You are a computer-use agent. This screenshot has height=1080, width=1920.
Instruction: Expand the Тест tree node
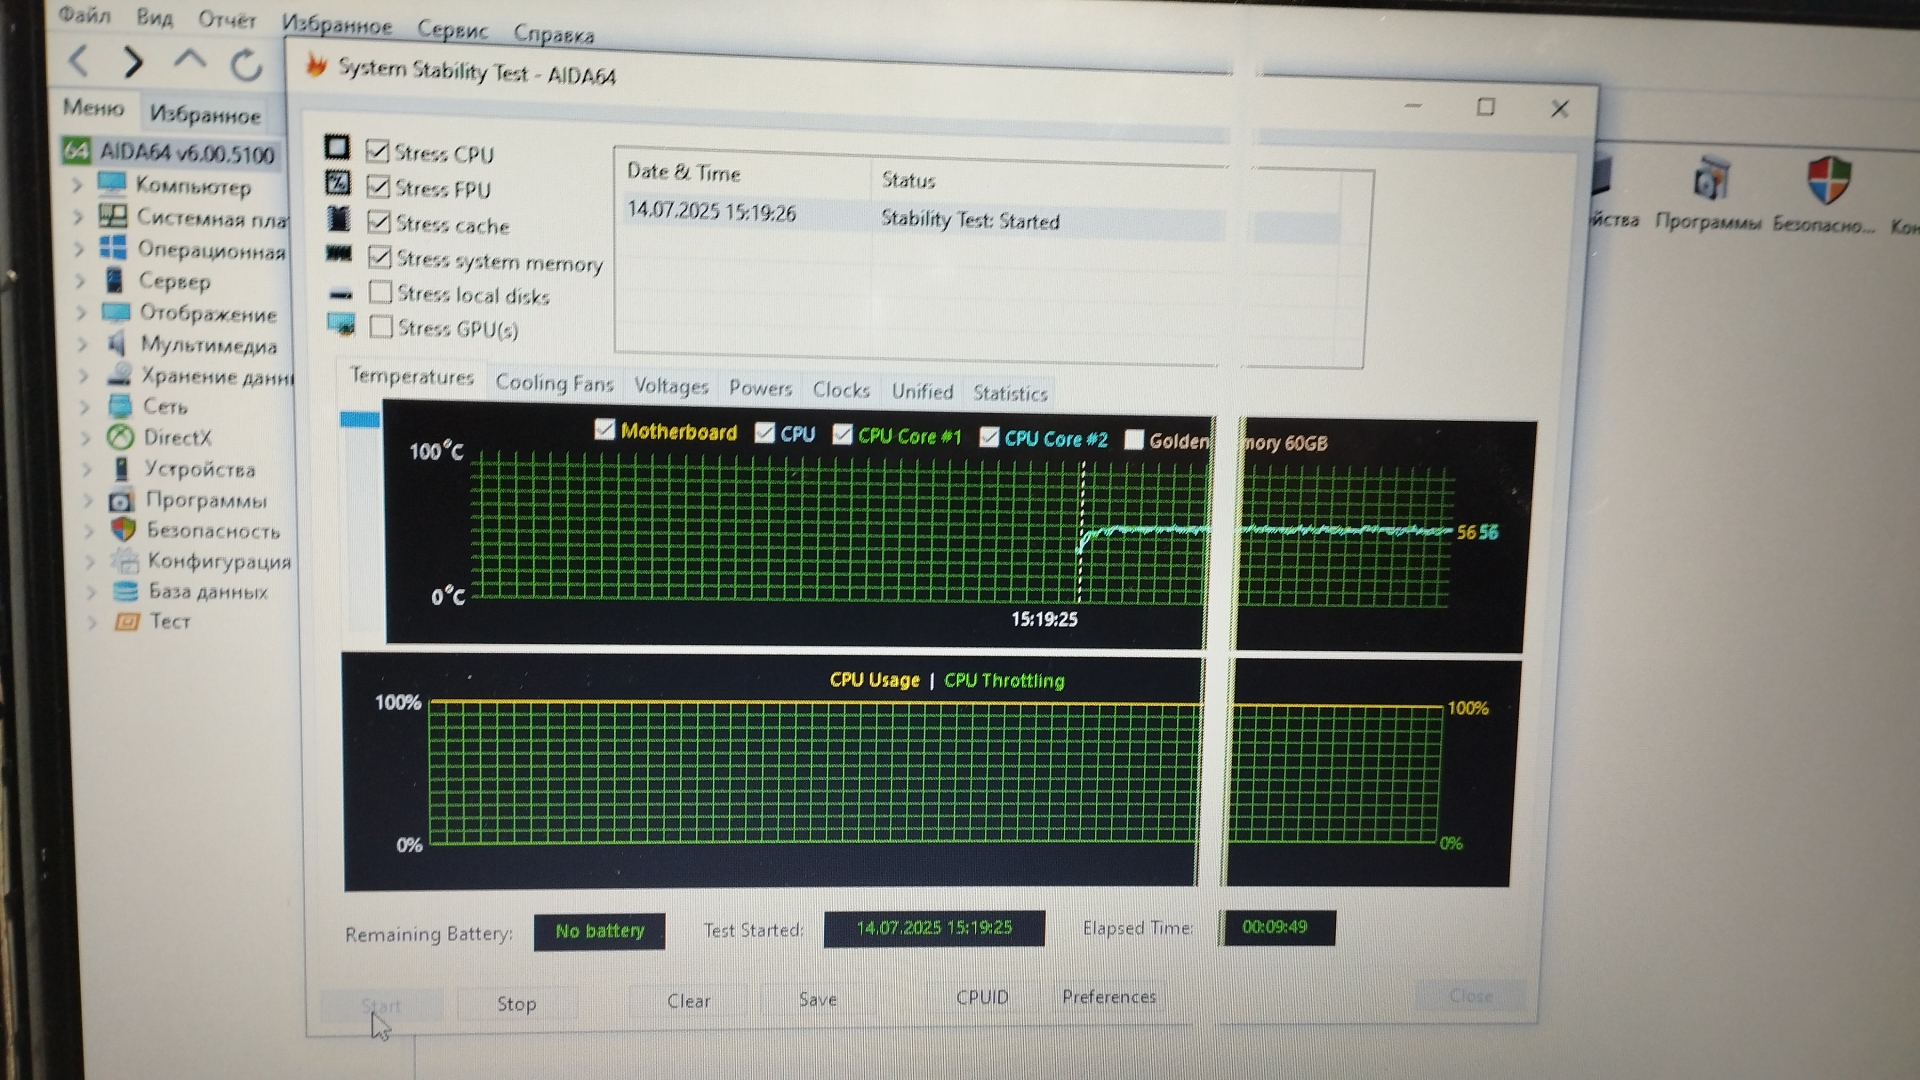pos(92,622)
